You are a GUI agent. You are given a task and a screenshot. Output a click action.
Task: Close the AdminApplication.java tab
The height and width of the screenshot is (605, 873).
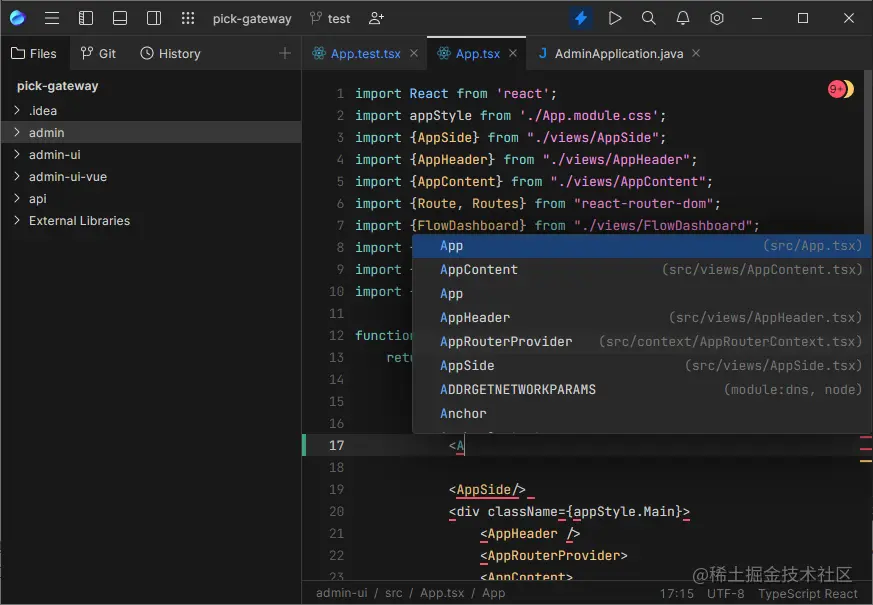696,53
